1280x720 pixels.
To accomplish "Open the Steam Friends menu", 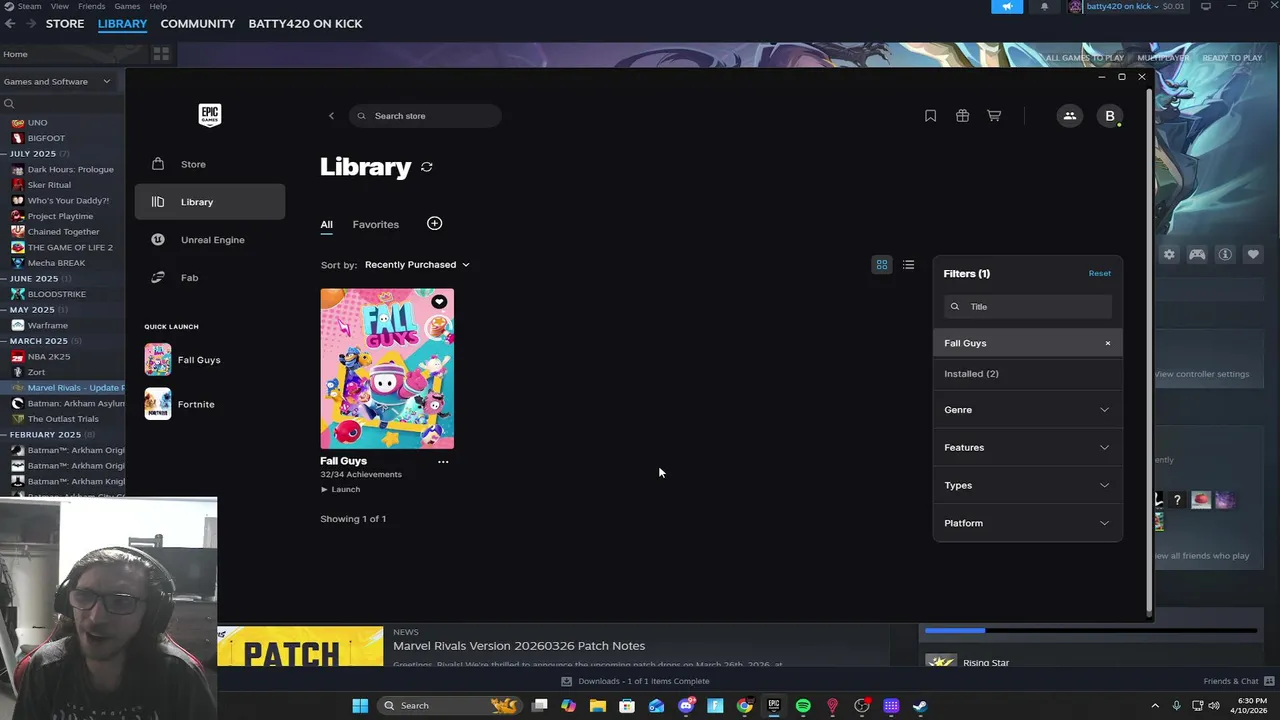I will [91, 6].
